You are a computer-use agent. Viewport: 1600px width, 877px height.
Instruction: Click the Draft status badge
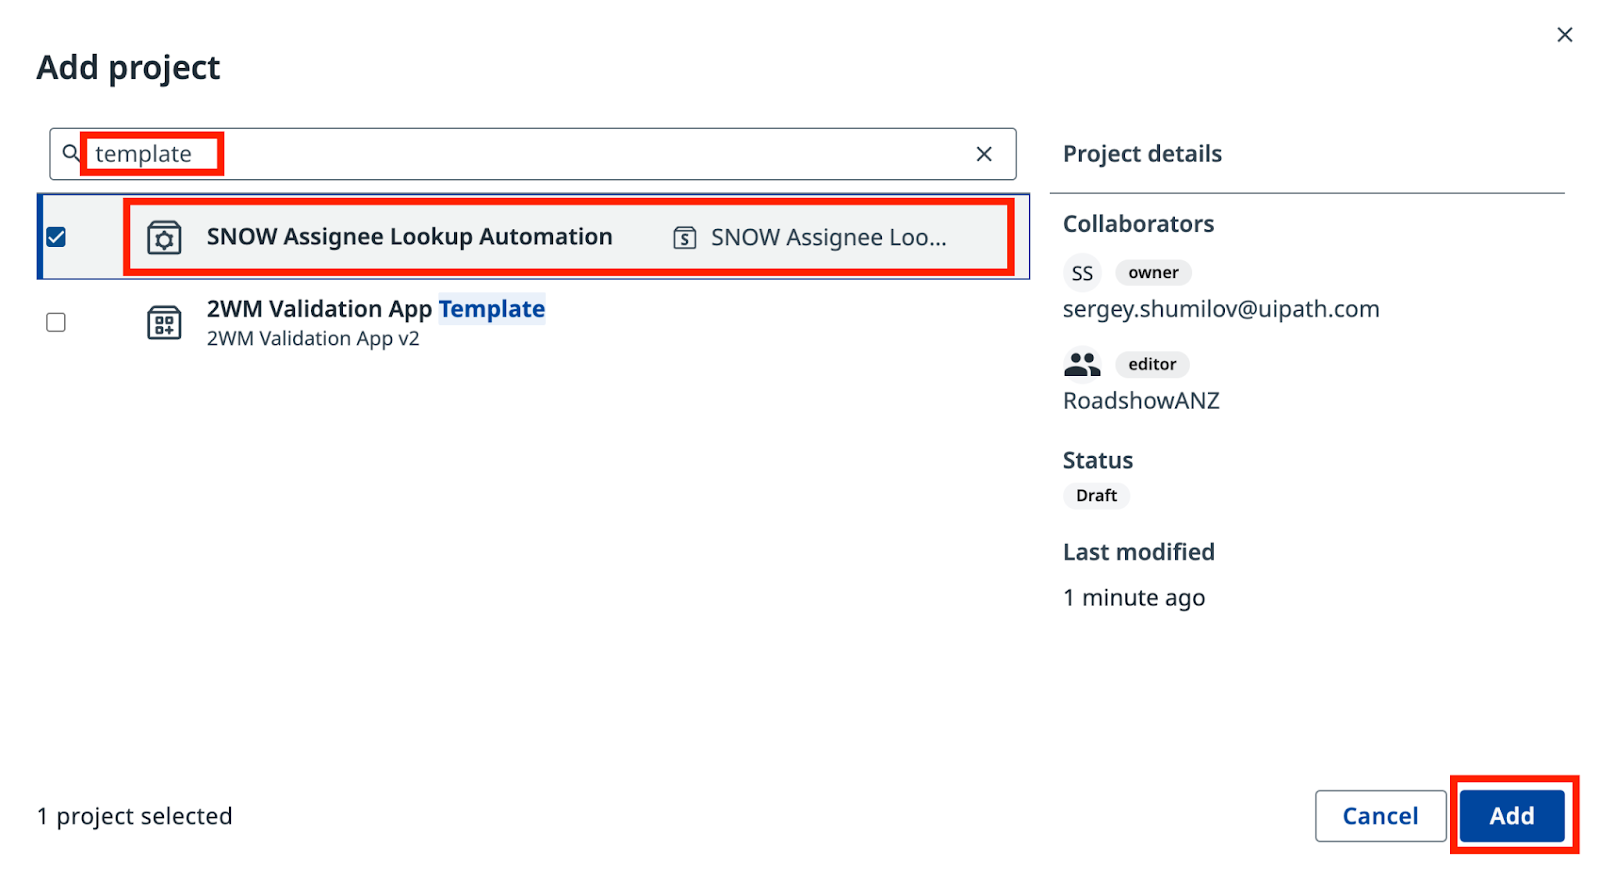point(1096,496)
